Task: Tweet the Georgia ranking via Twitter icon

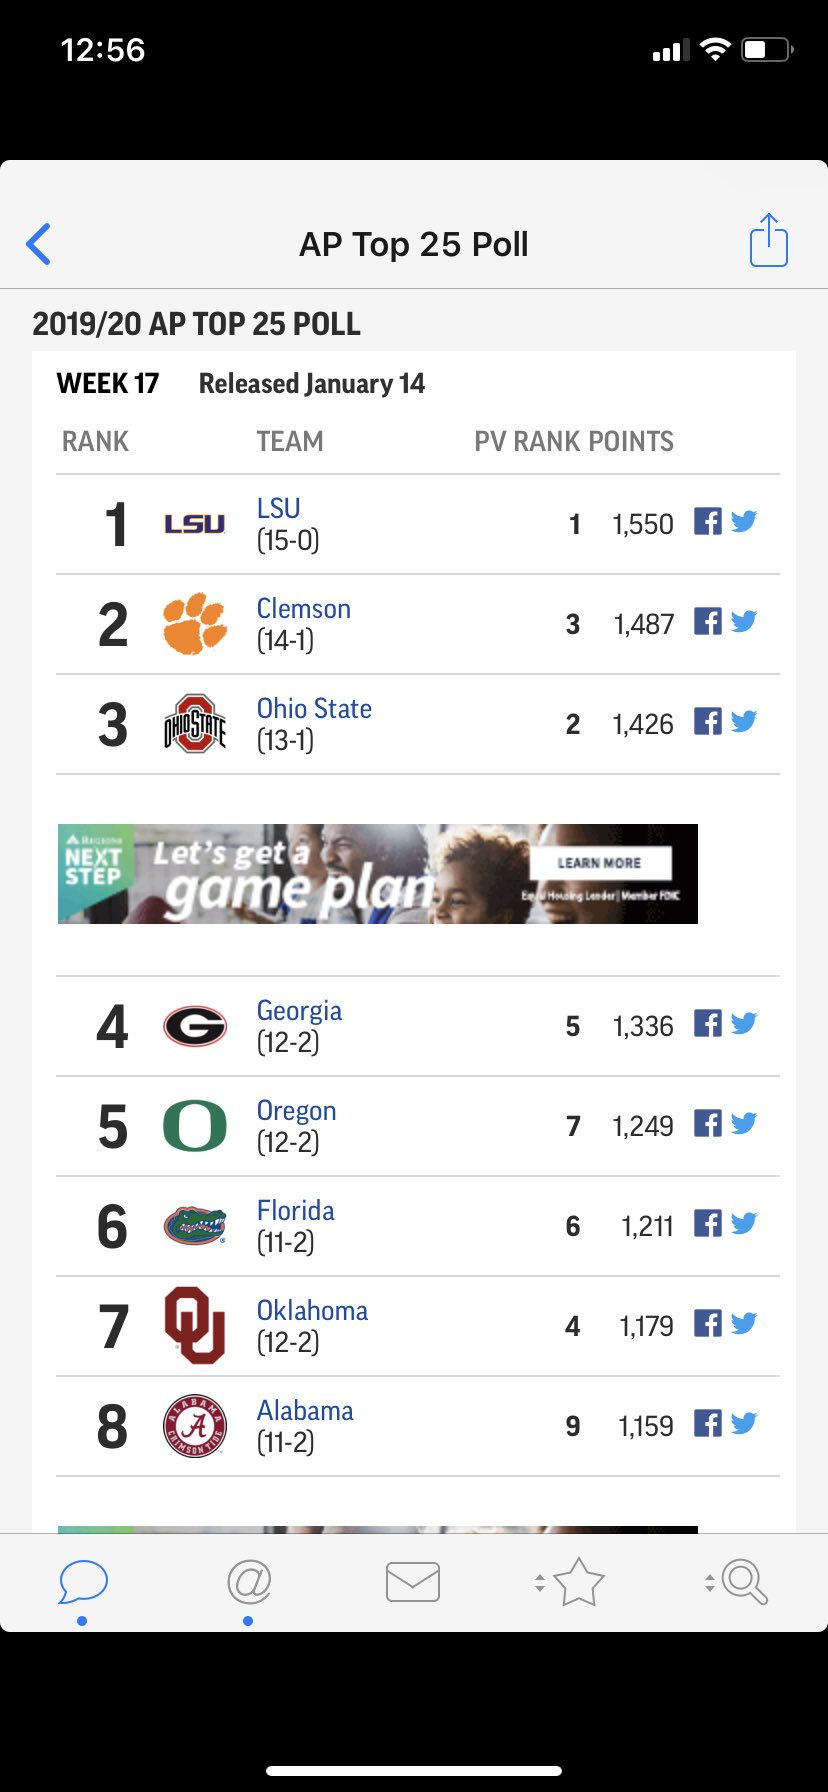Action: 743,1024
